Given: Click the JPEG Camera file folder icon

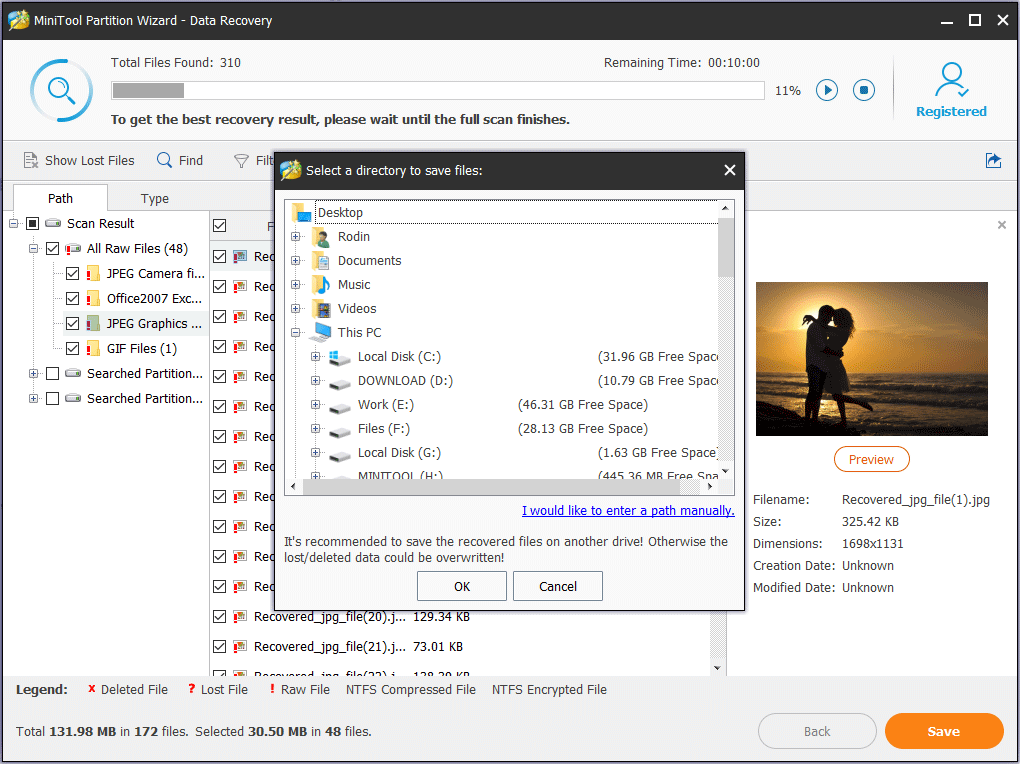Looking at the screenshot, I should [93, 273].
